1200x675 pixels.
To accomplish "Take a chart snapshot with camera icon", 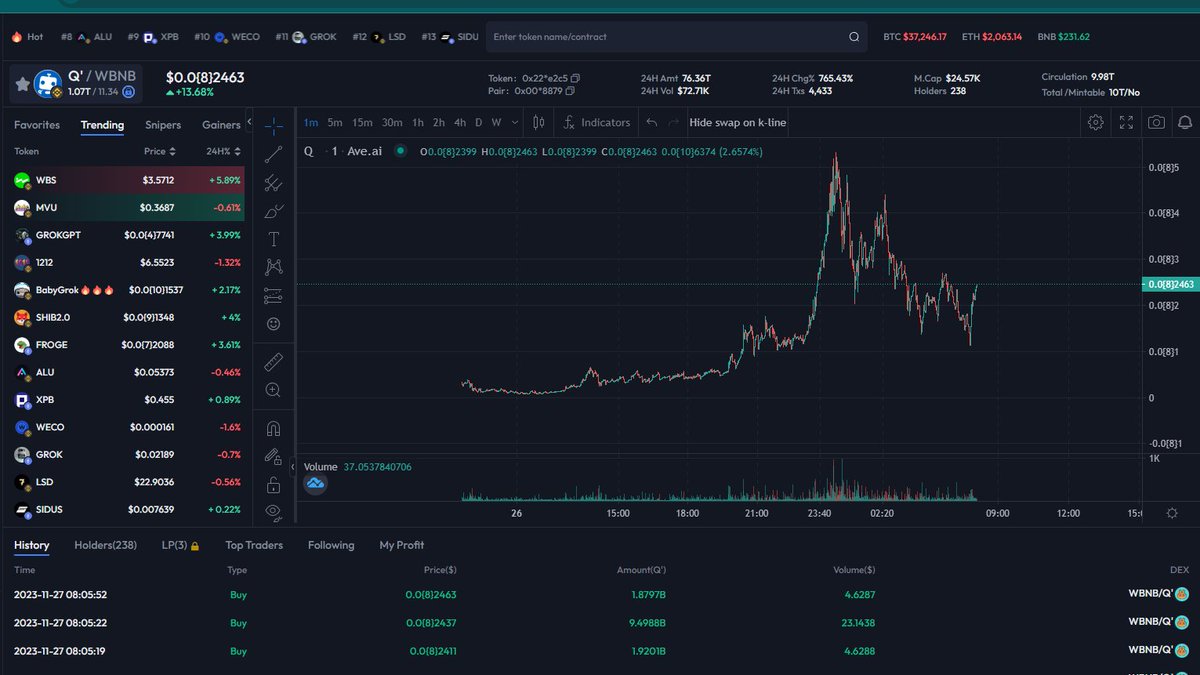I will 1156,122.
